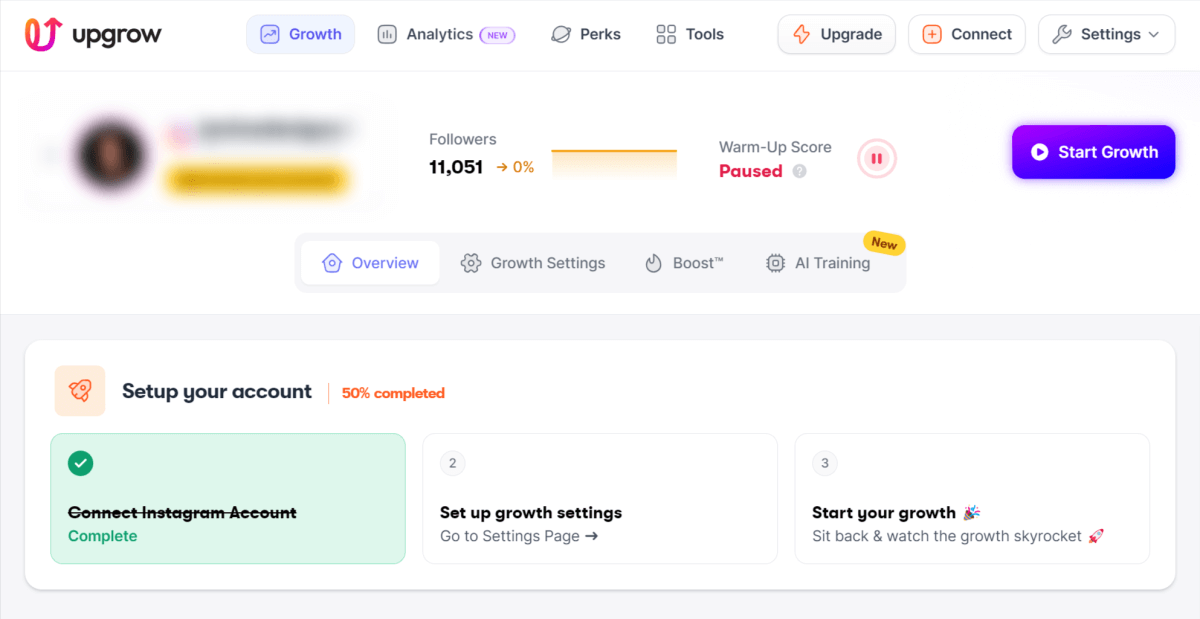This screenshot has width=1200, height=619.
Task: Open the Connect account menu
Action: [966, 33]
